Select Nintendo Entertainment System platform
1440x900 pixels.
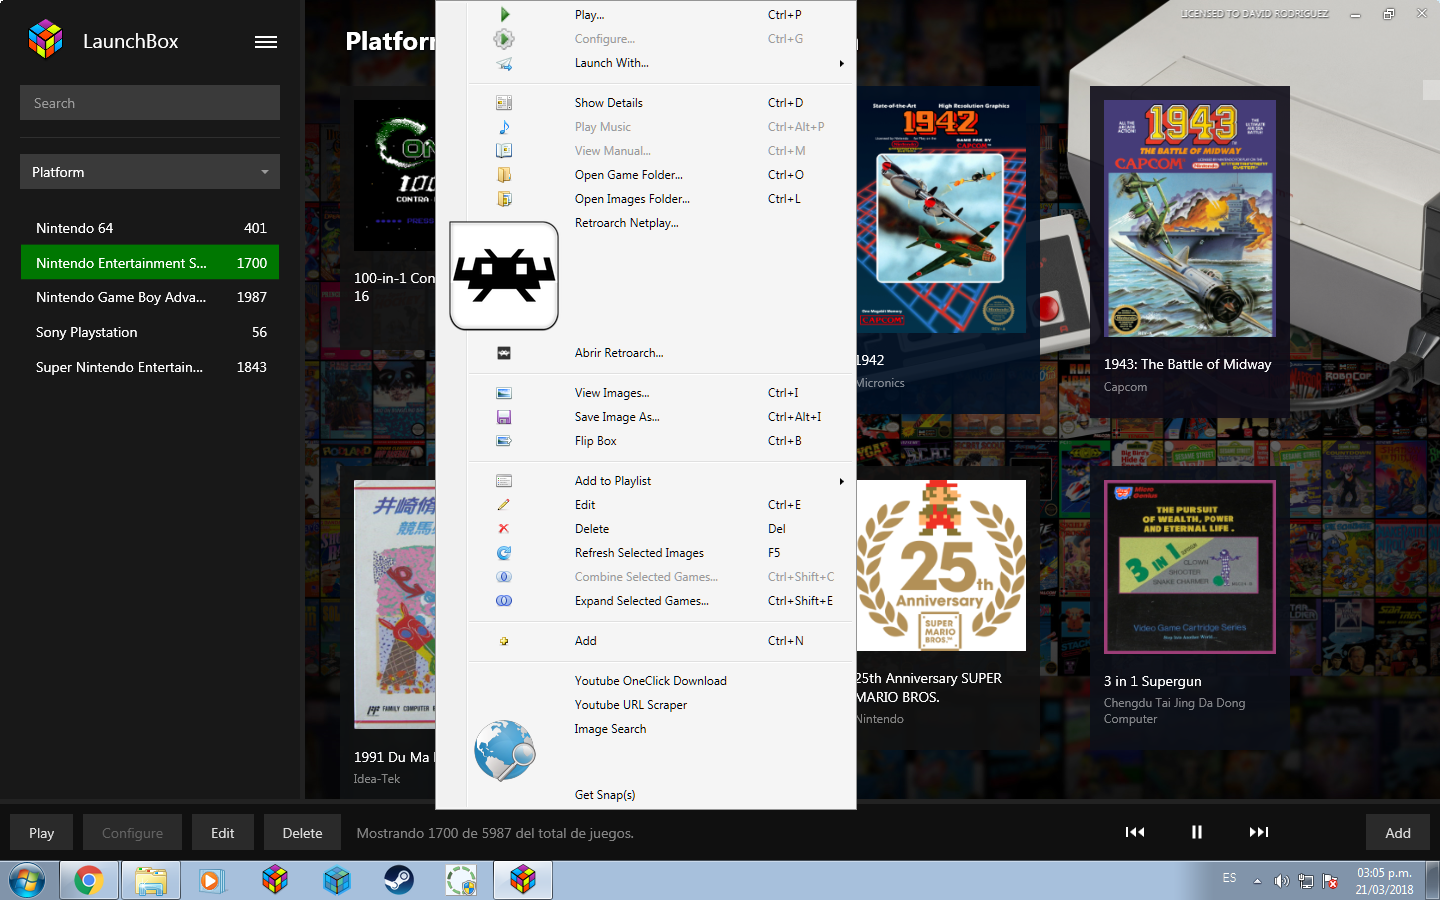click(x=150, y=263)
